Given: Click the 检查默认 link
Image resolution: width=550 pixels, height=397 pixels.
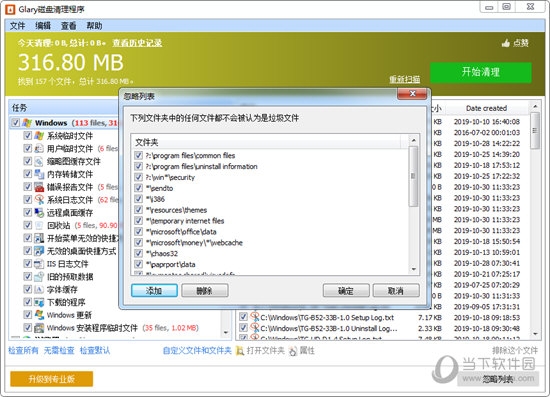Looking at the screenshot, I should click(x=95, y=350).
